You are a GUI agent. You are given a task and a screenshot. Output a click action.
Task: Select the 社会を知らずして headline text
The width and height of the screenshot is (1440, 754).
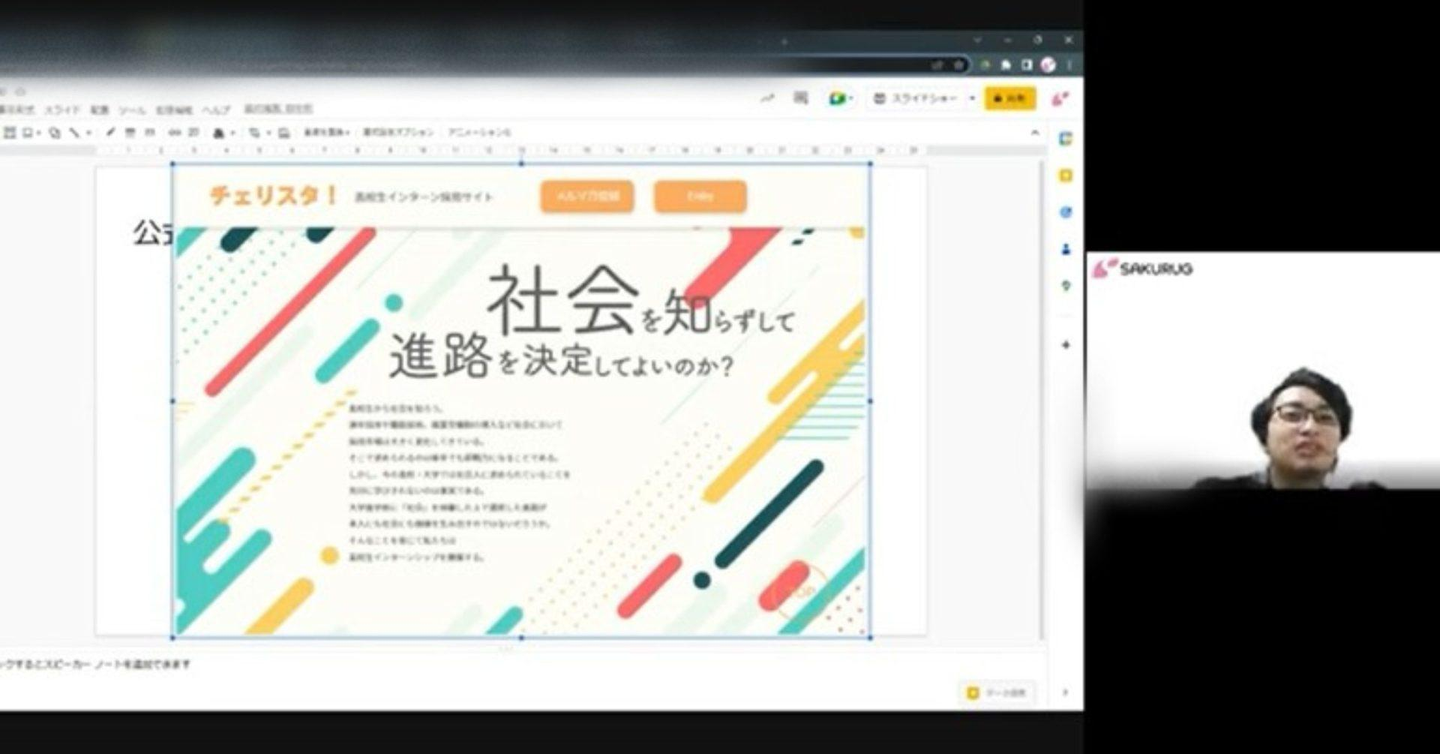click(641, 300)
